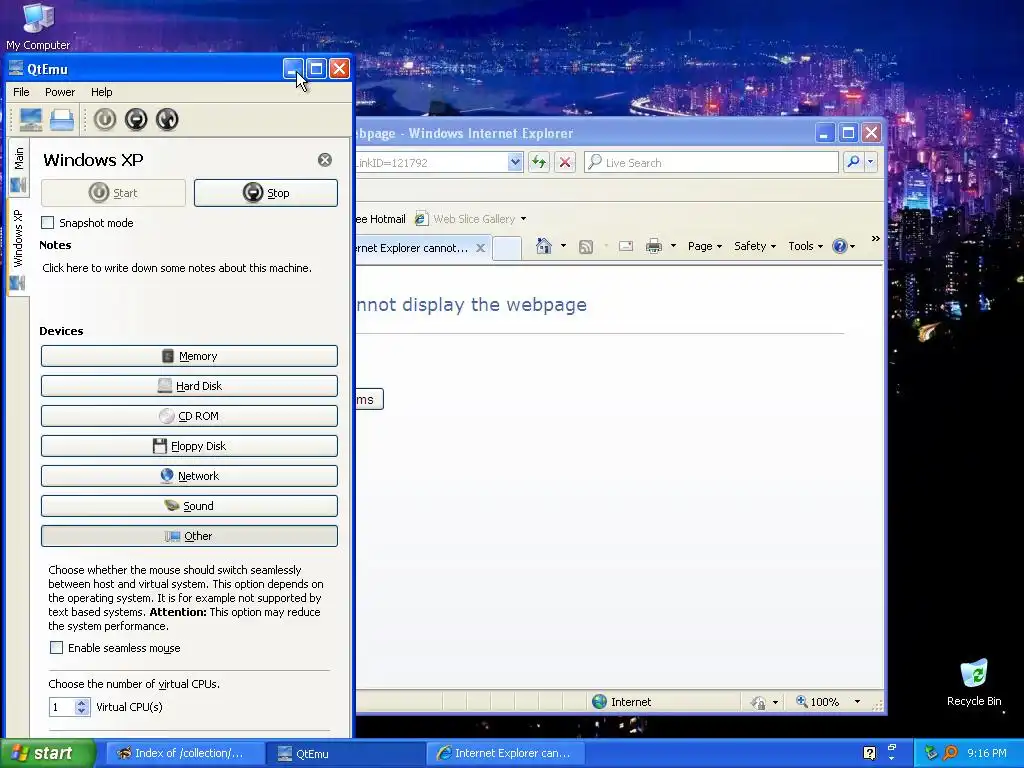Open the Web Slice Gallery favorites item

[x=470, y=219]
